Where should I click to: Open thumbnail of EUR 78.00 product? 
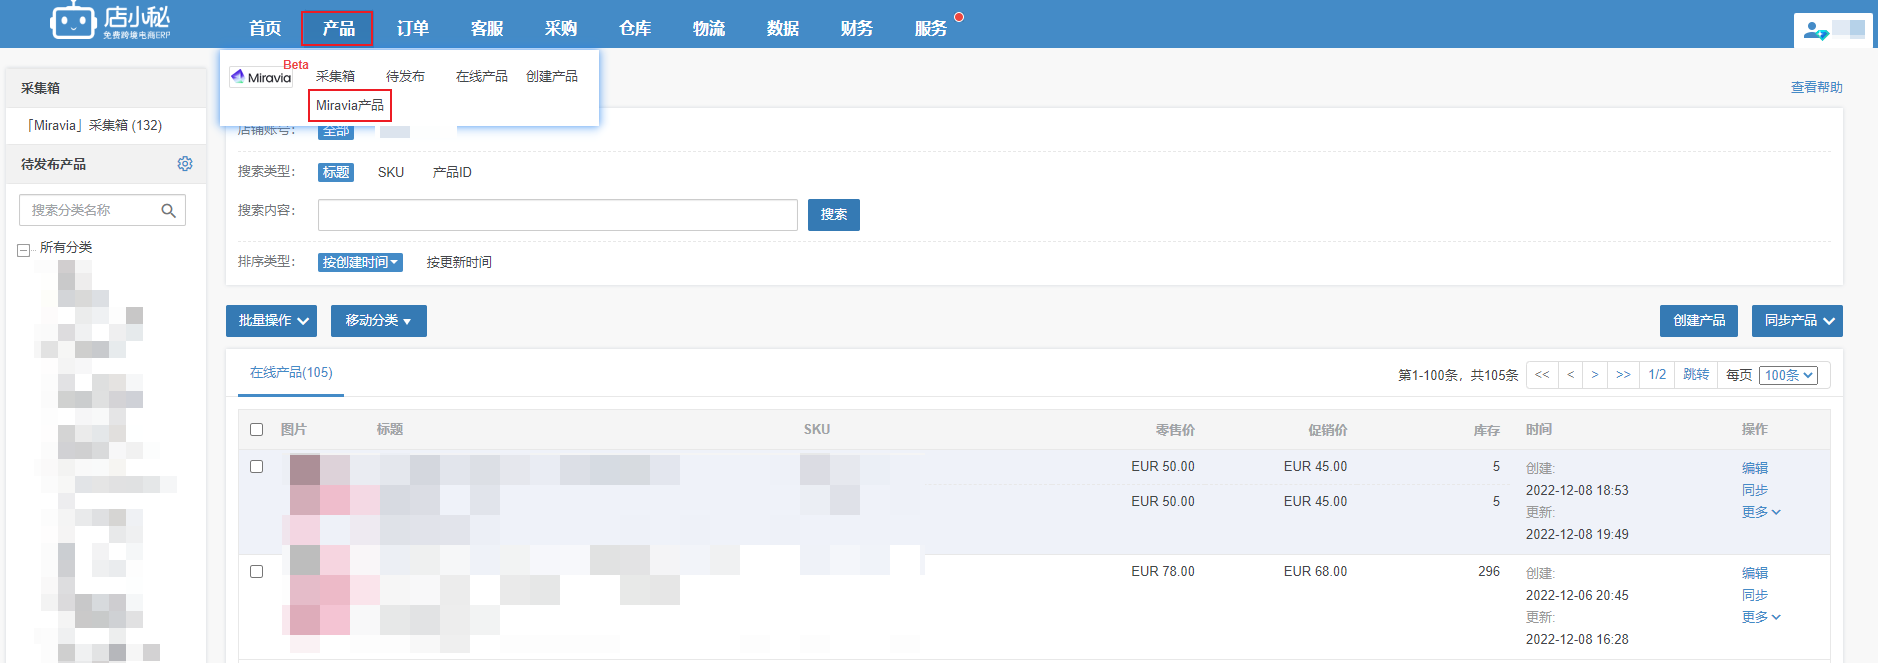[x=320, y=591]
